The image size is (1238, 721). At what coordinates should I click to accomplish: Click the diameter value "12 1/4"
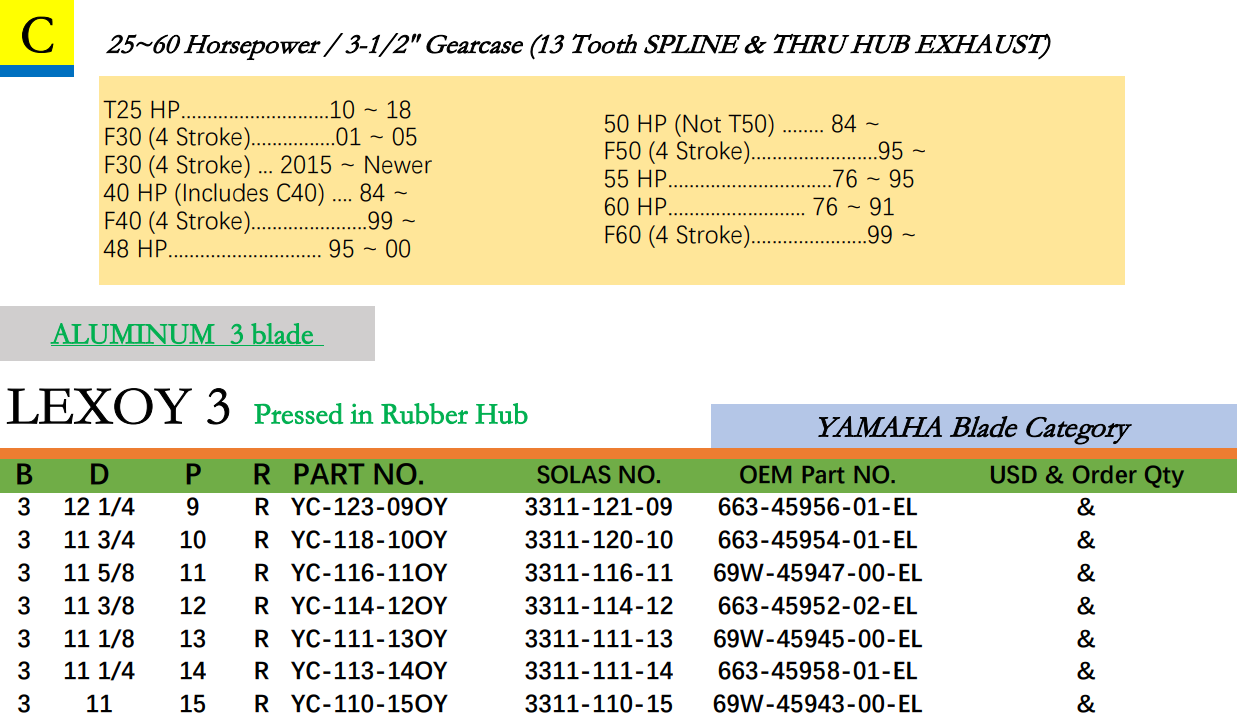click(x=99, y=507)
